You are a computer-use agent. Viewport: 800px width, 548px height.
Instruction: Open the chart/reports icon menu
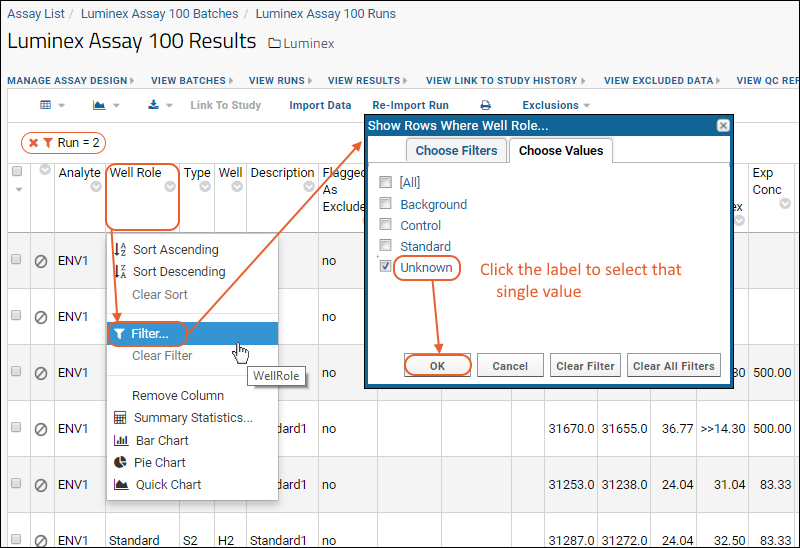point(100,105)
